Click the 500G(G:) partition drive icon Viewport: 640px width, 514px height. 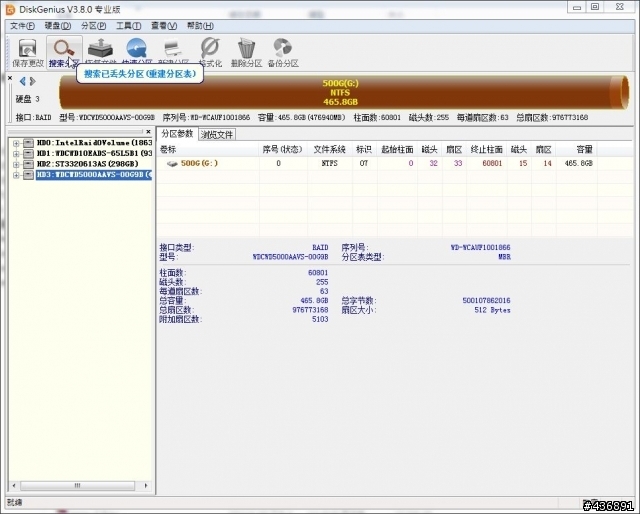point(172,164)
